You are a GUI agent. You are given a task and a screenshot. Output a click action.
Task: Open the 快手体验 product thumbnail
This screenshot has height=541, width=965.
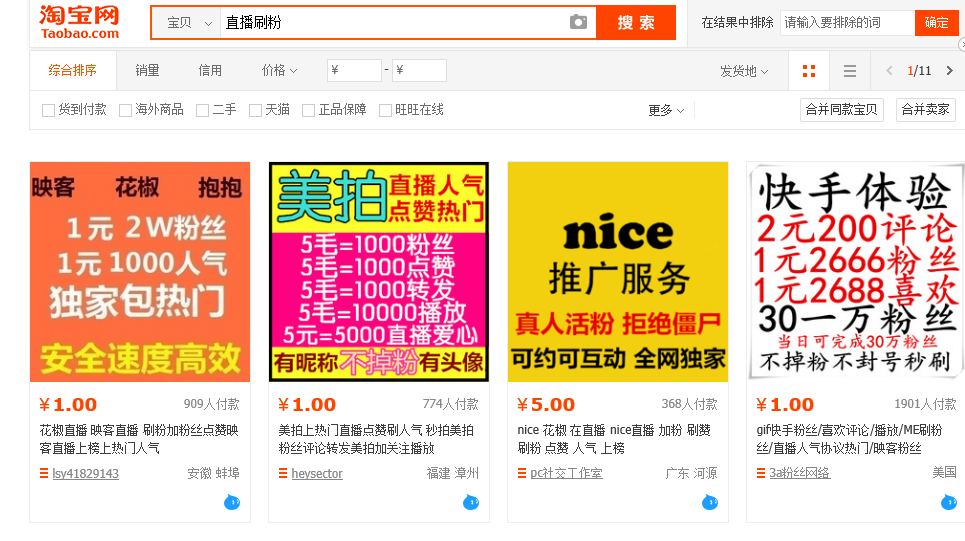tap(855, 272)
